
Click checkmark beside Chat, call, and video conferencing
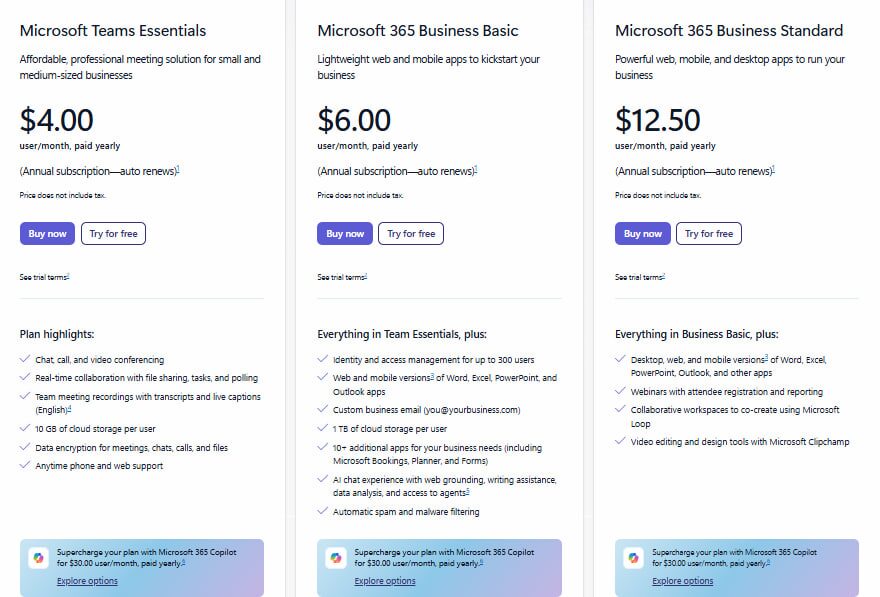24,360
